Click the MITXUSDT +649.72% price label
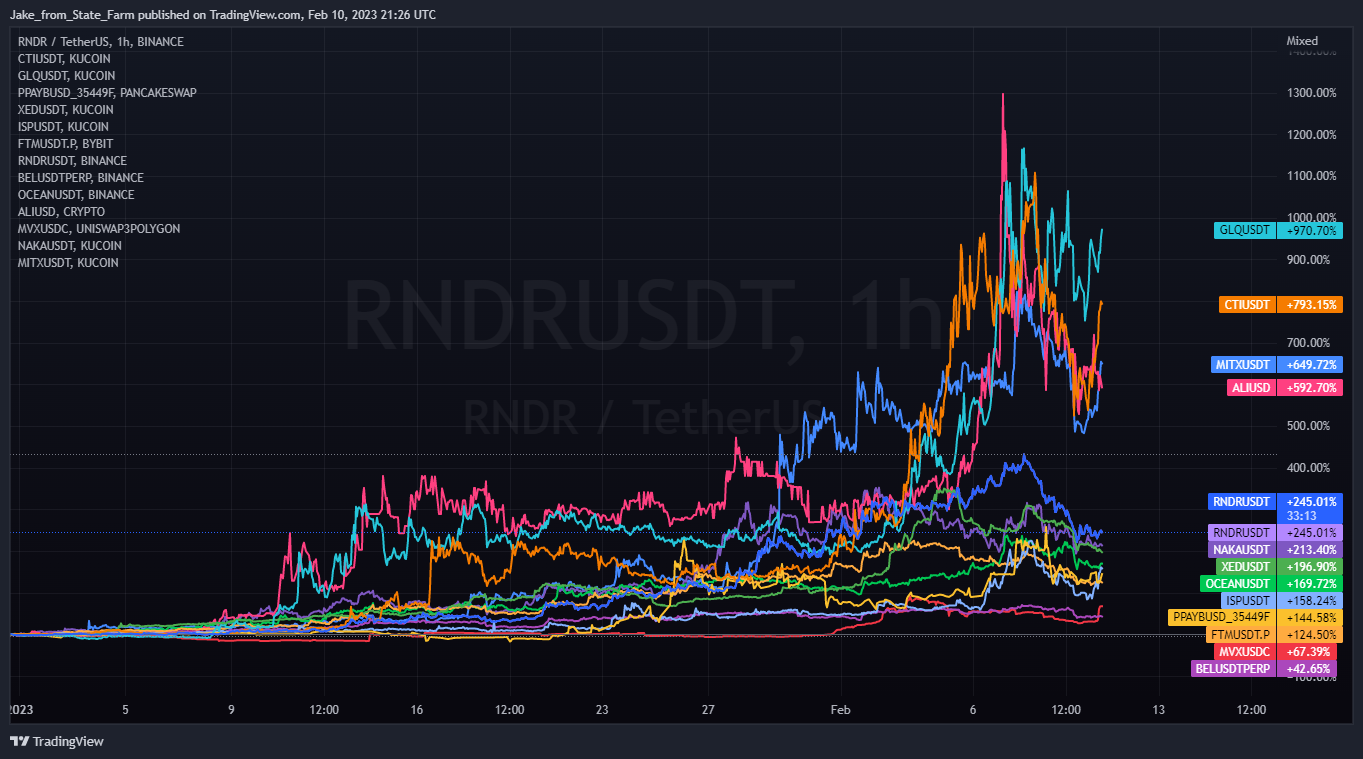1363x759 pixels. (1276, 365)
